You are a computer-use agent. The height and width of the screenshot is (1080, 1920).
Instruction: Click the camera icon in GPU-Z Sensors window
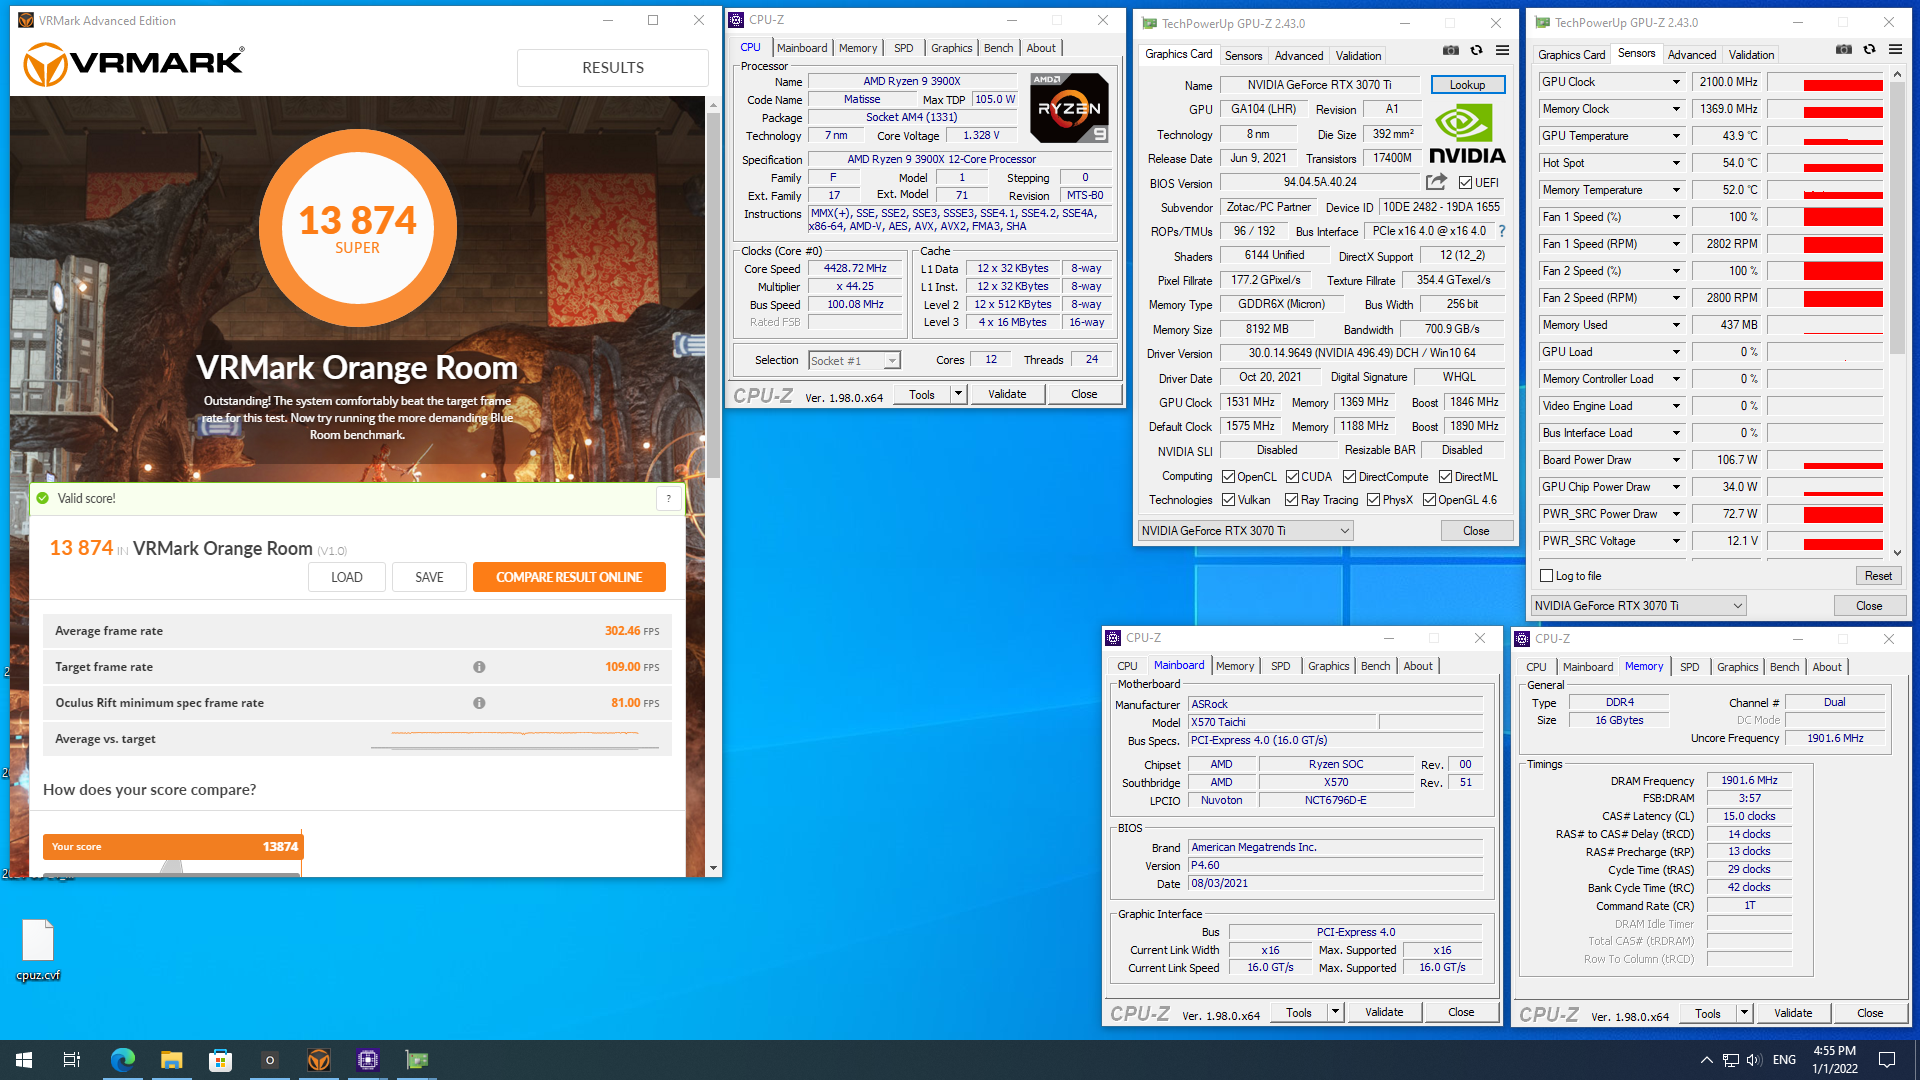click(1843, 49)
